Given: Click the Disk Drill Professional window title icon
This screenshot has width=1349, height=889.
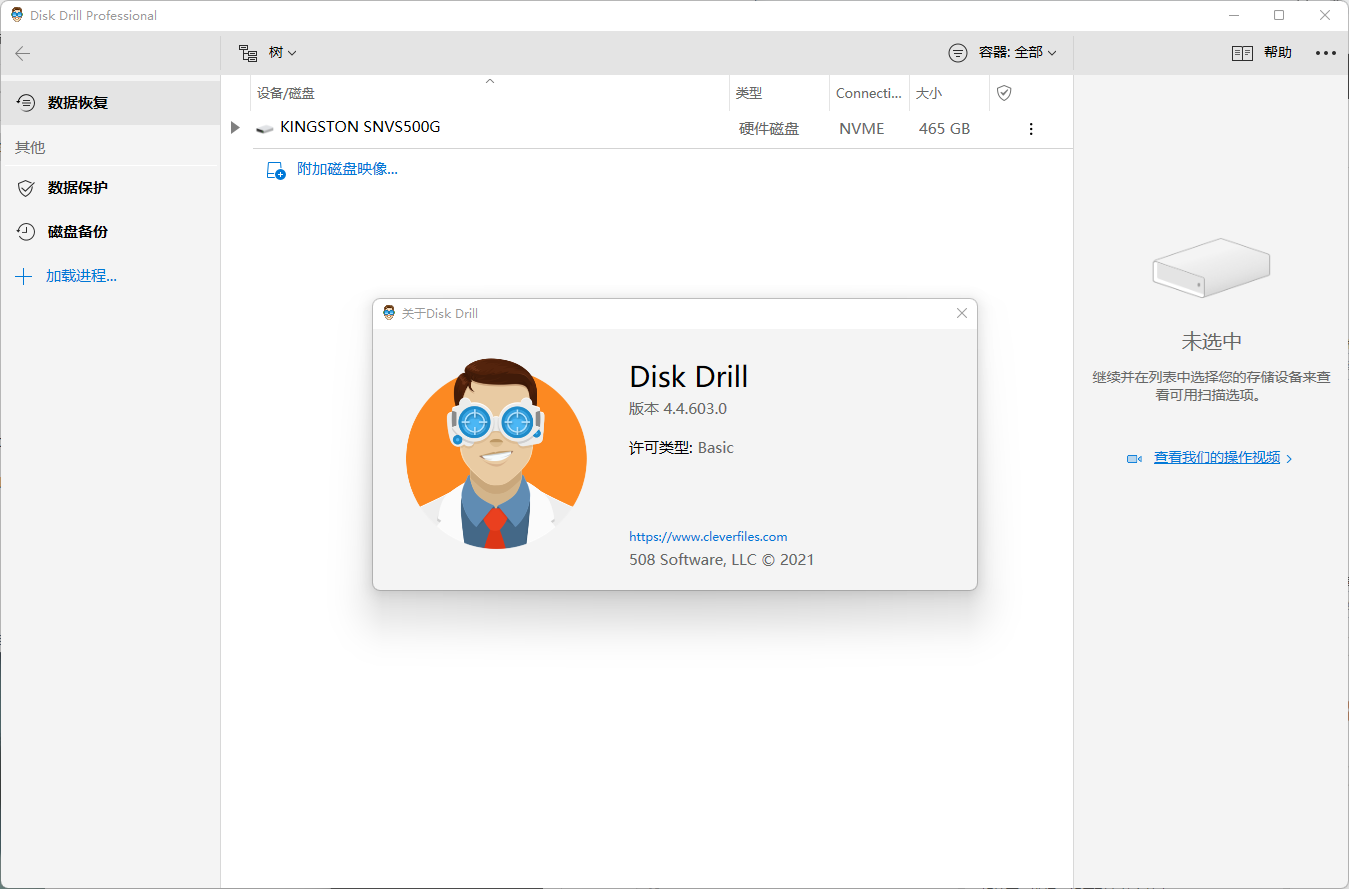Looking at the screenshot, I should pos(16,15).
